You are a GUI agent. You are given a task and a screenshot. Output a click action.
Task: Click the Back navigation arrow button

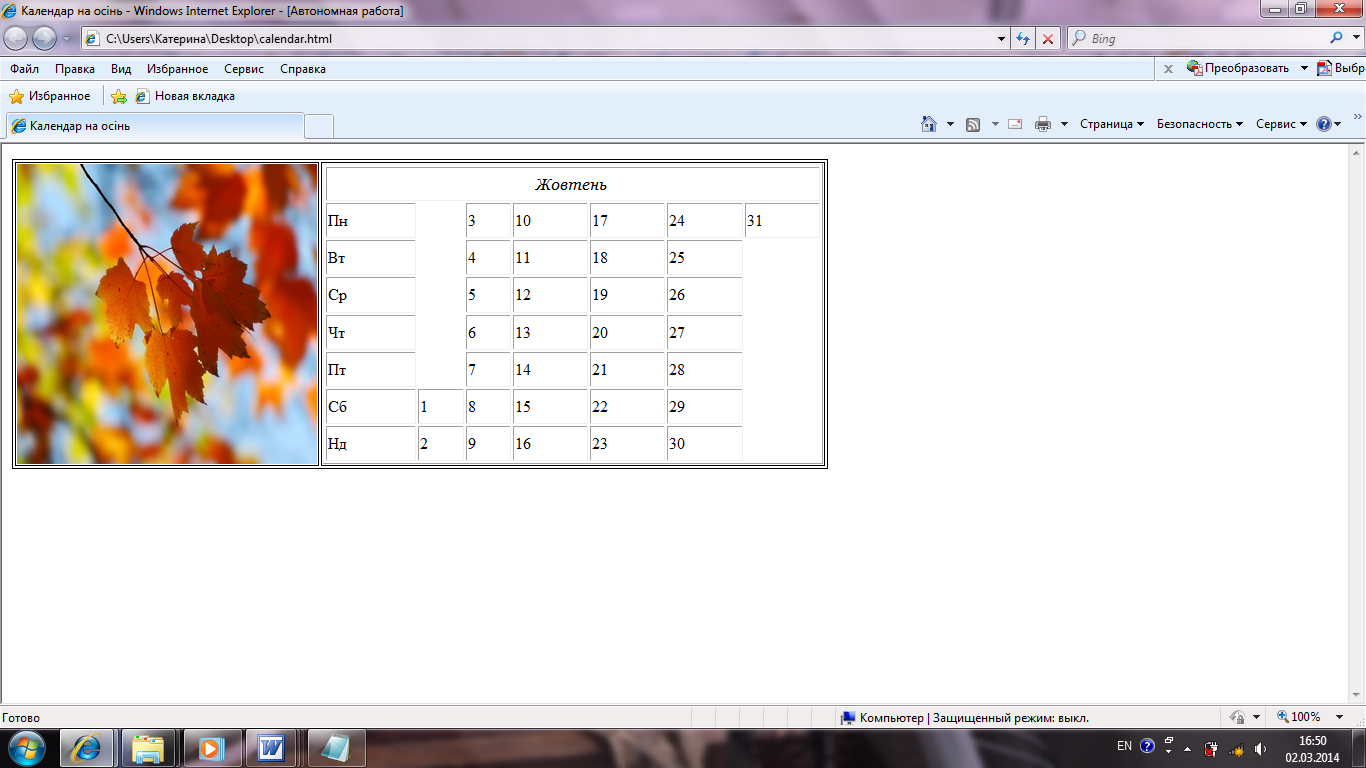(16, 39)
